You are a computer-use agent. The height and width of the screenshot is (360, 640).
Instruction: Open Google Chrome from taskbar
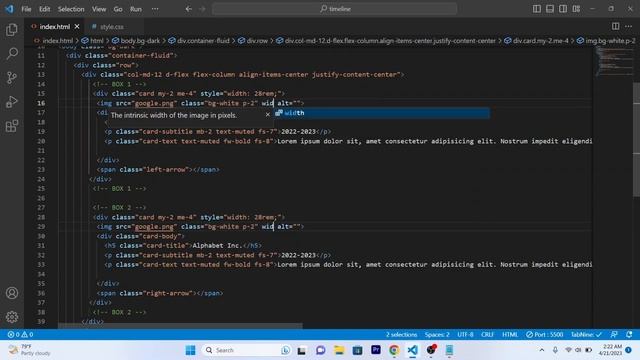[394, 350]
